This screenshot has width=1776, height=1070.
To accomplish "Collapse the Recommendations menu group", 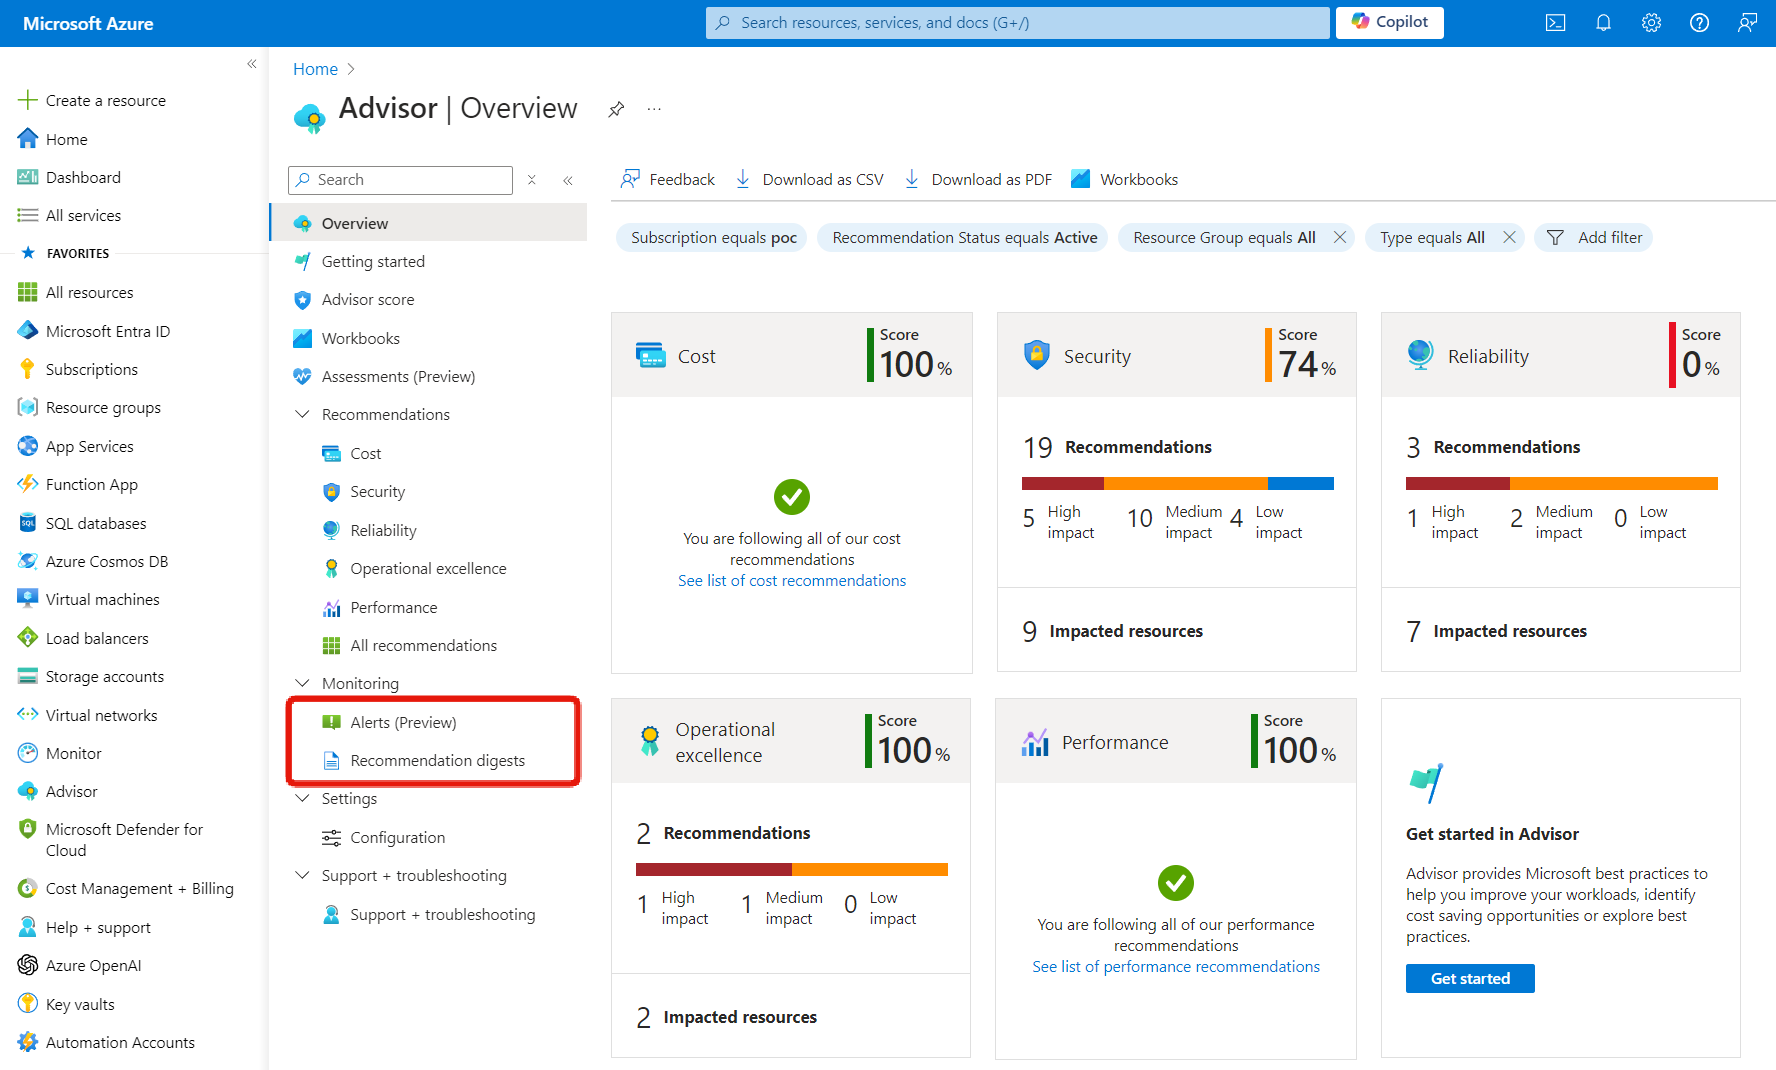I will tap(302, 414).
